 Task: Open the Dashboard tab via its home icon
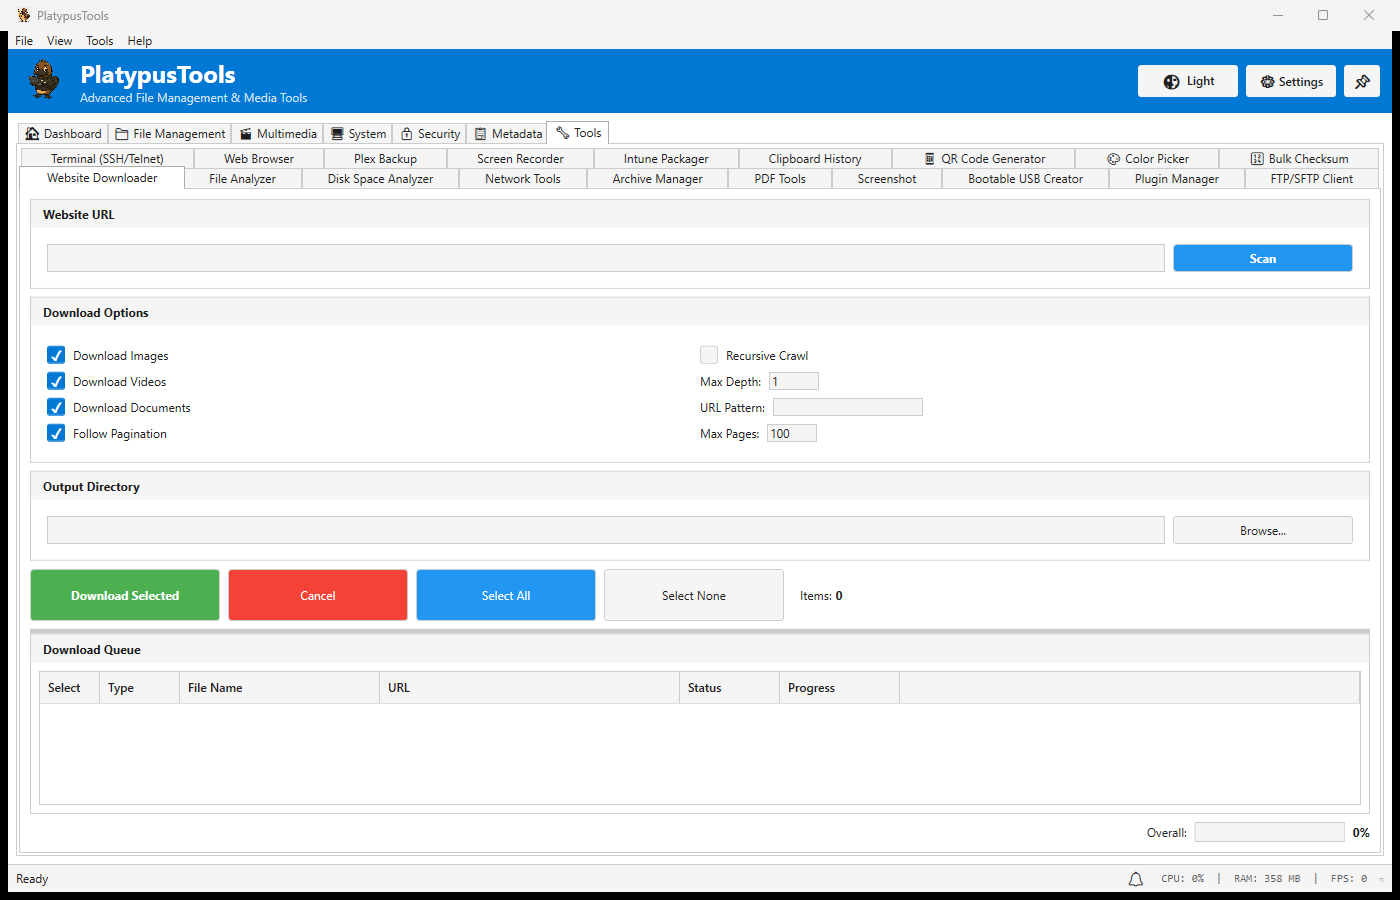point(32,133)
